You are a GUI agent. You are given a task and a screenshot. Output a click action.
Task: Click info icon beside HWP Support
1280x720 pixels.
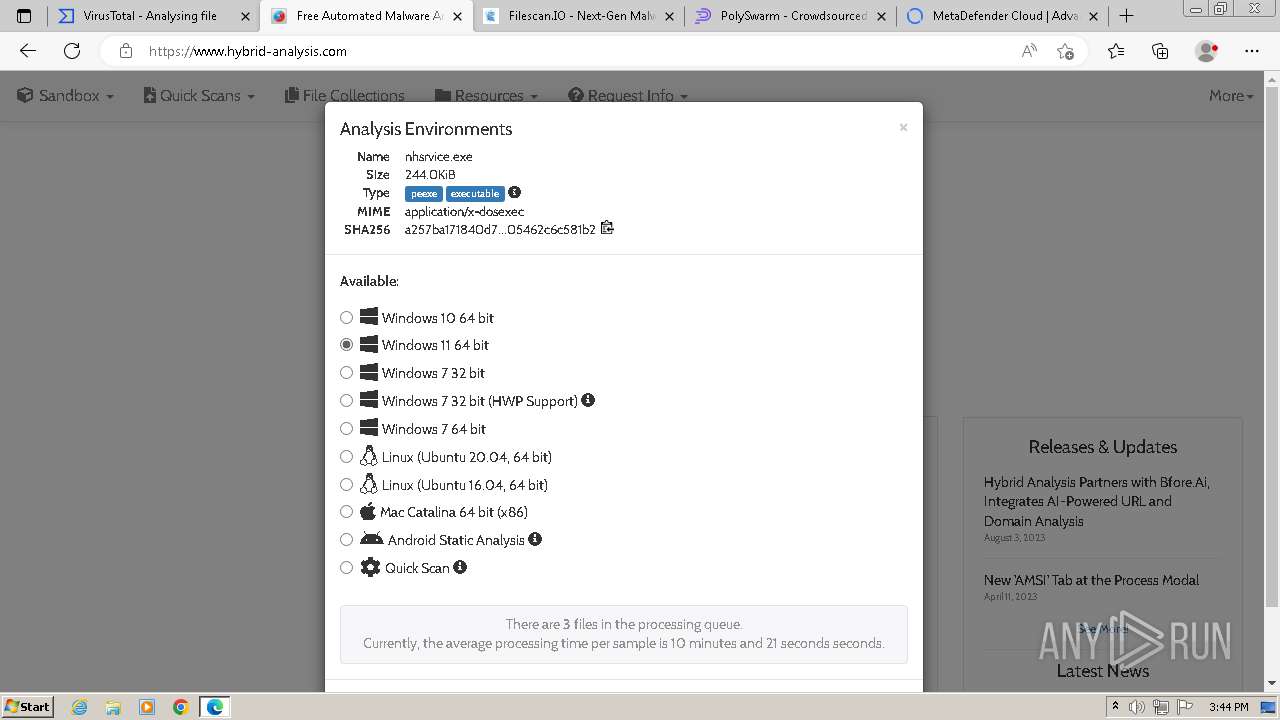pos(588,400)
